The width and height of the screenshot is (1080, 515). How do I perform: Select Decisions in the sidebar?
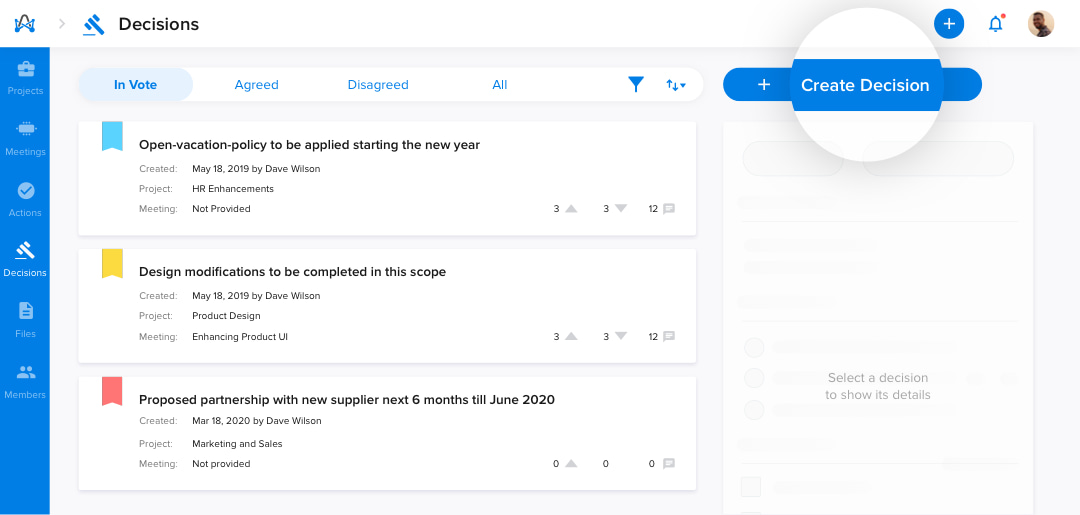click(x=25, y=260)
